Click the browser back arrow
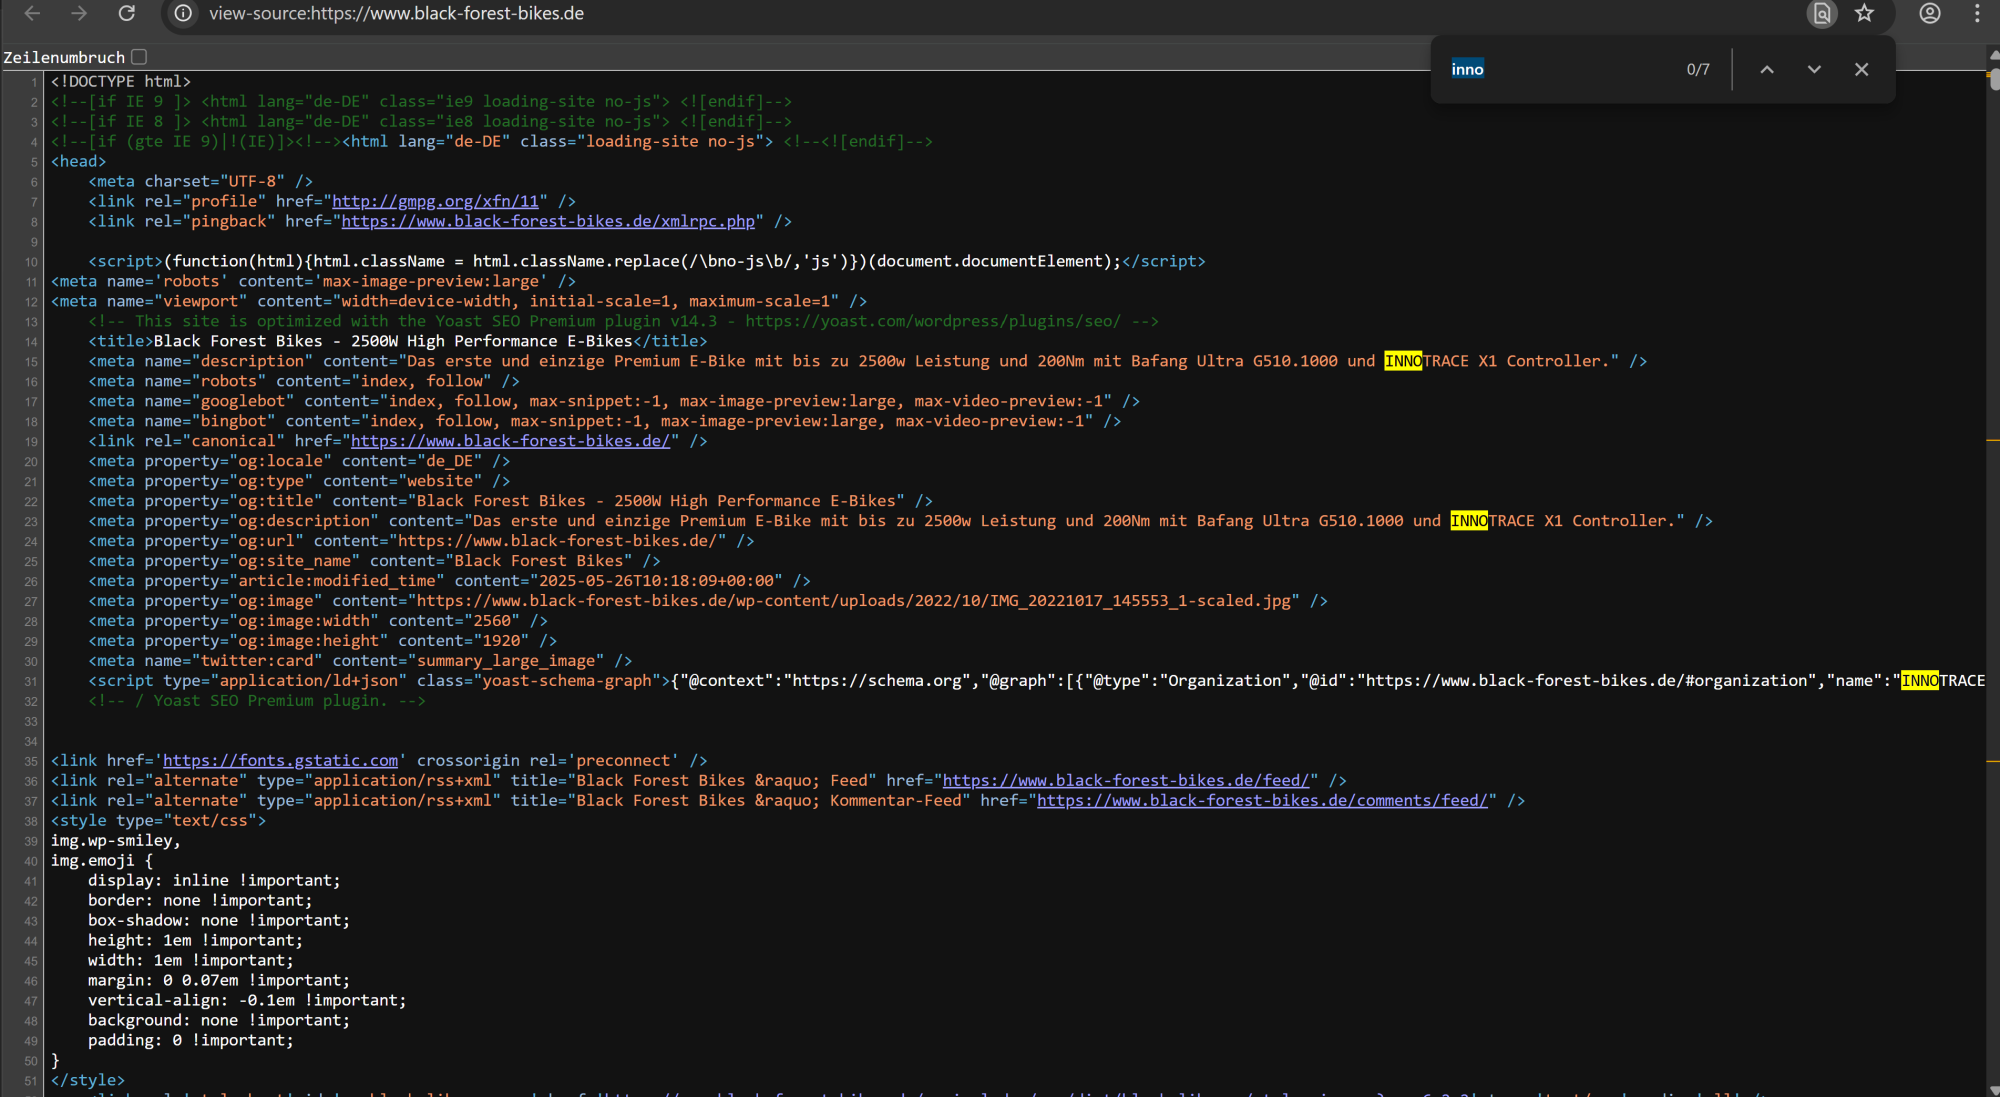2000x1097 pixels. (x=32, y=13)
